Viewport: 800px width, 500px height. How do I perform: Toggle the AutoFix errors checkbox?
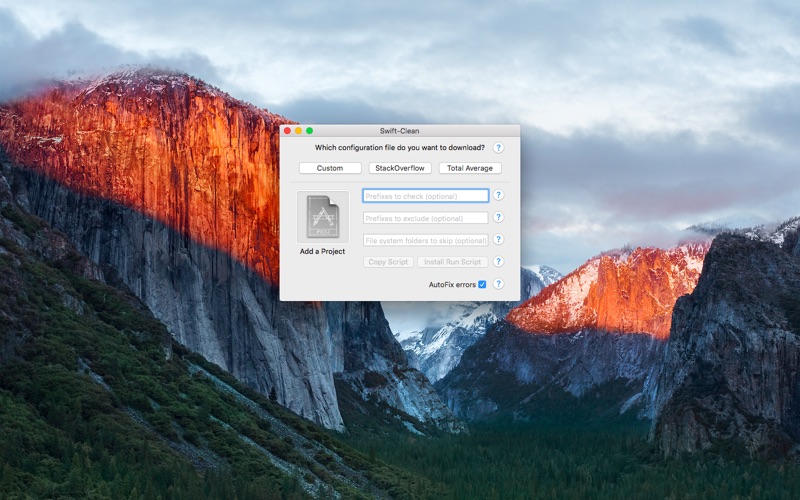point(482,284)
